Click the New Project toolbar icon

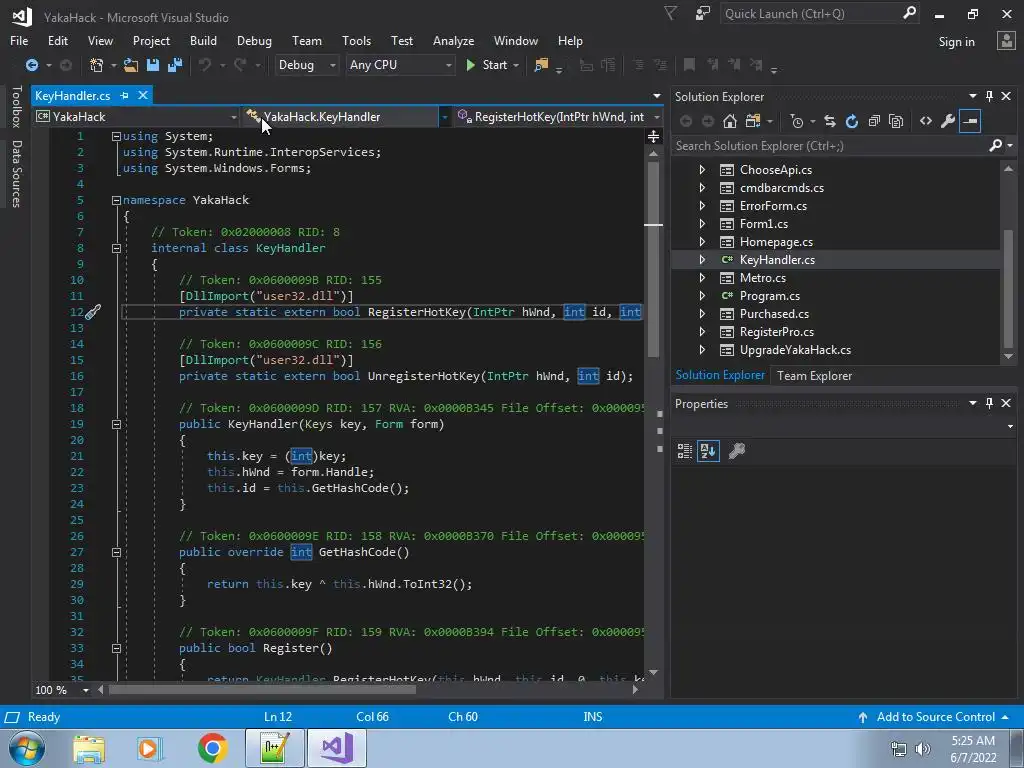(96, 65)
